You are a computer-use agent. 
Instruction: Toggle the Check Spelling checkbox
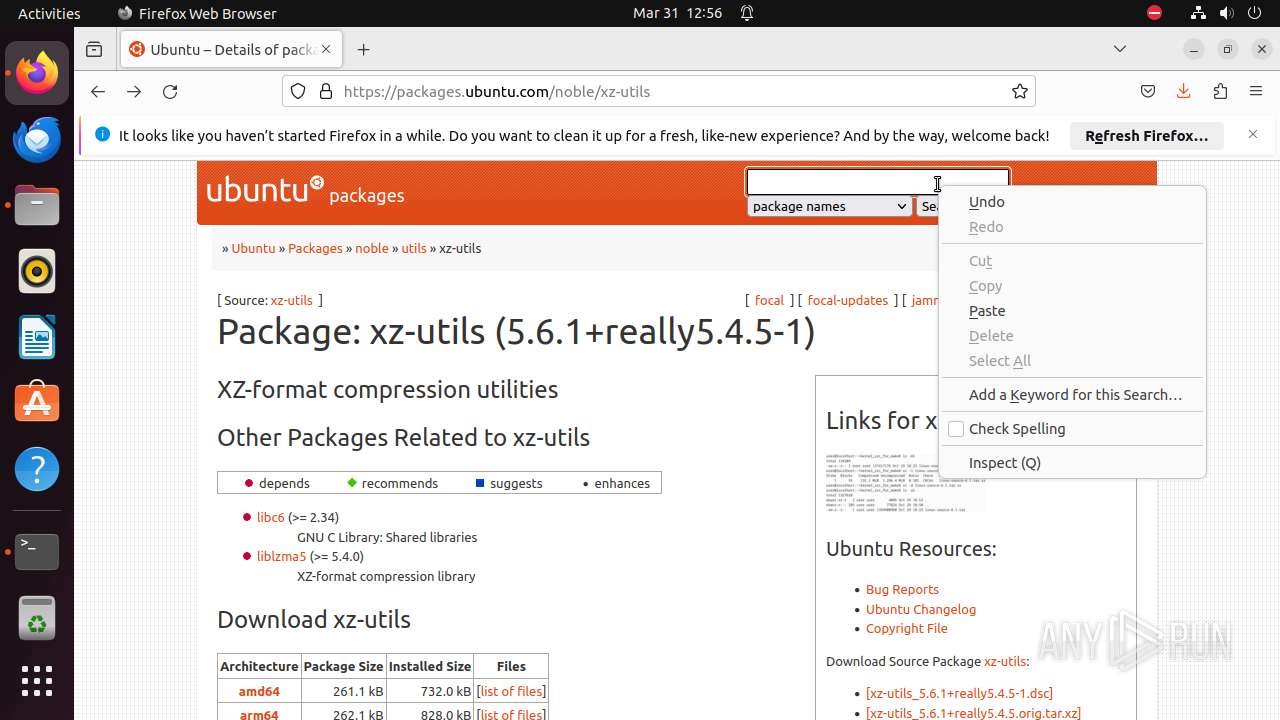(x=956, y=429)
